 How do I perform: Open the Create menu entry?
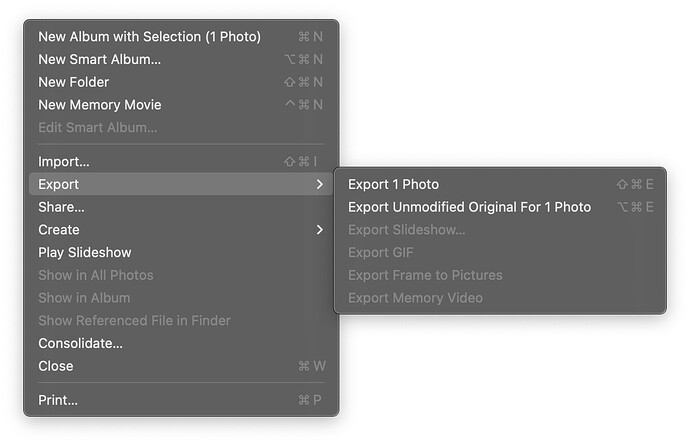click(x=59, y=230)
